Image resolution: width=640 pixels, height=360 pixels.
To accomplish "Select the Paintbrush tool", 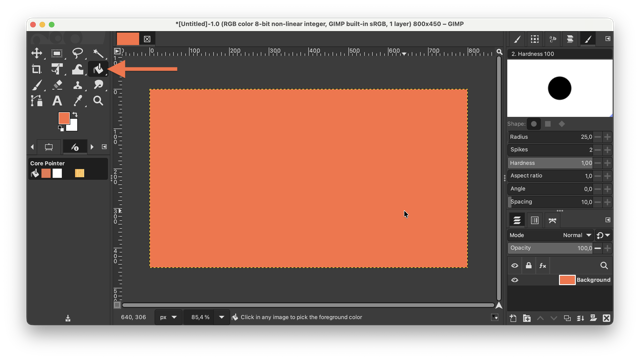I will click(x=37, y=85).
